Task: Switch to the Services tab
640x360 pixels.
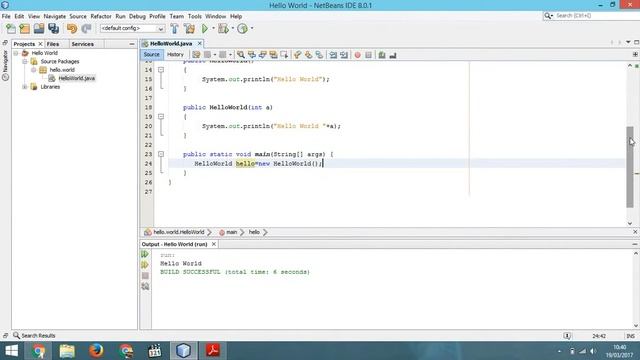Action: tap(82, 44)
